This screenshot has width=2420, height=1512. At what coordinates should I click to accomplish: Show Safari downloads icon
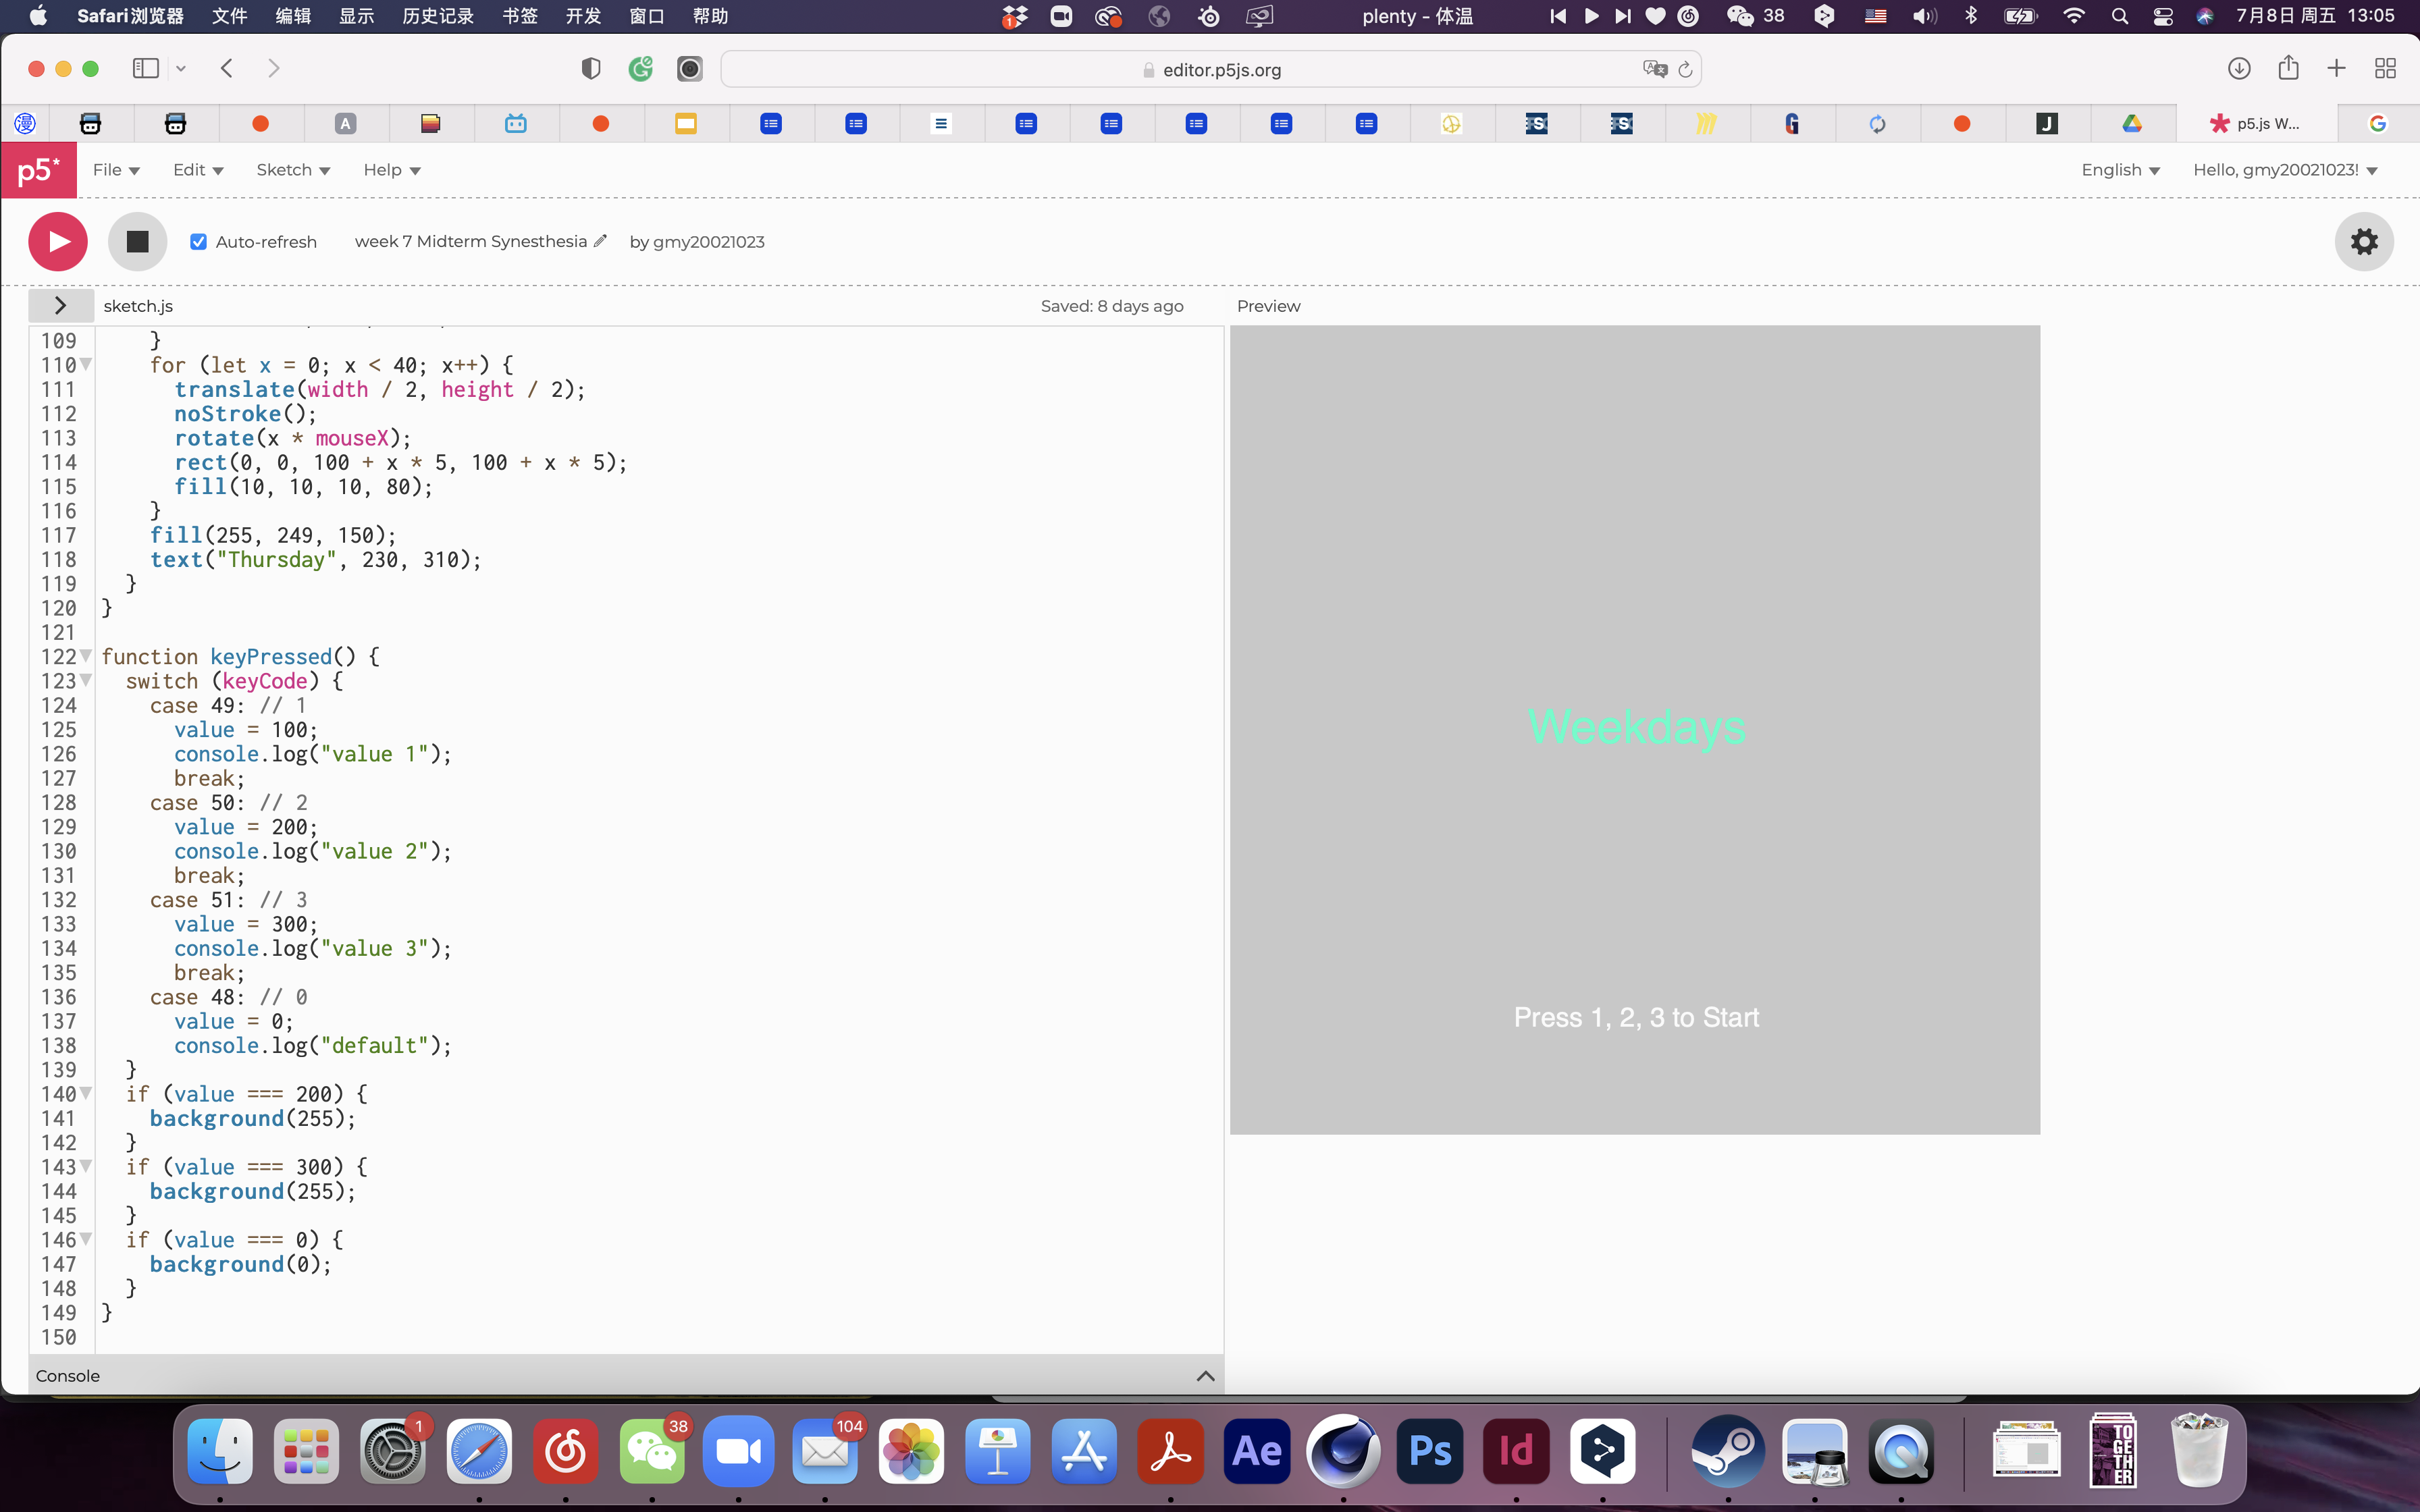tap(2239, 68)
